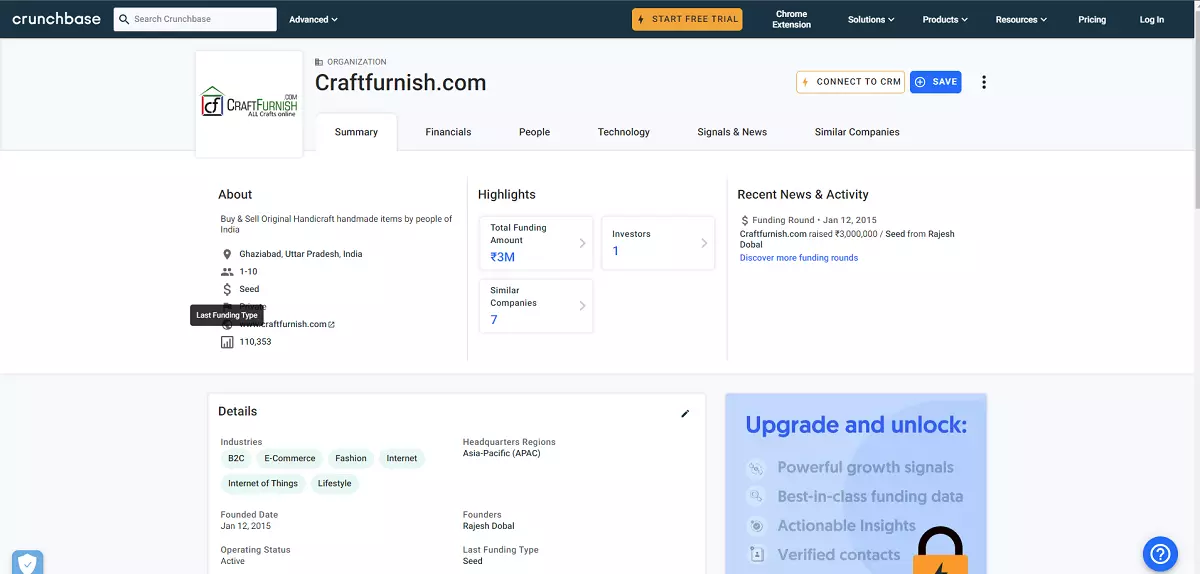
Task: Open the Pricing page
Action: 1092,20
